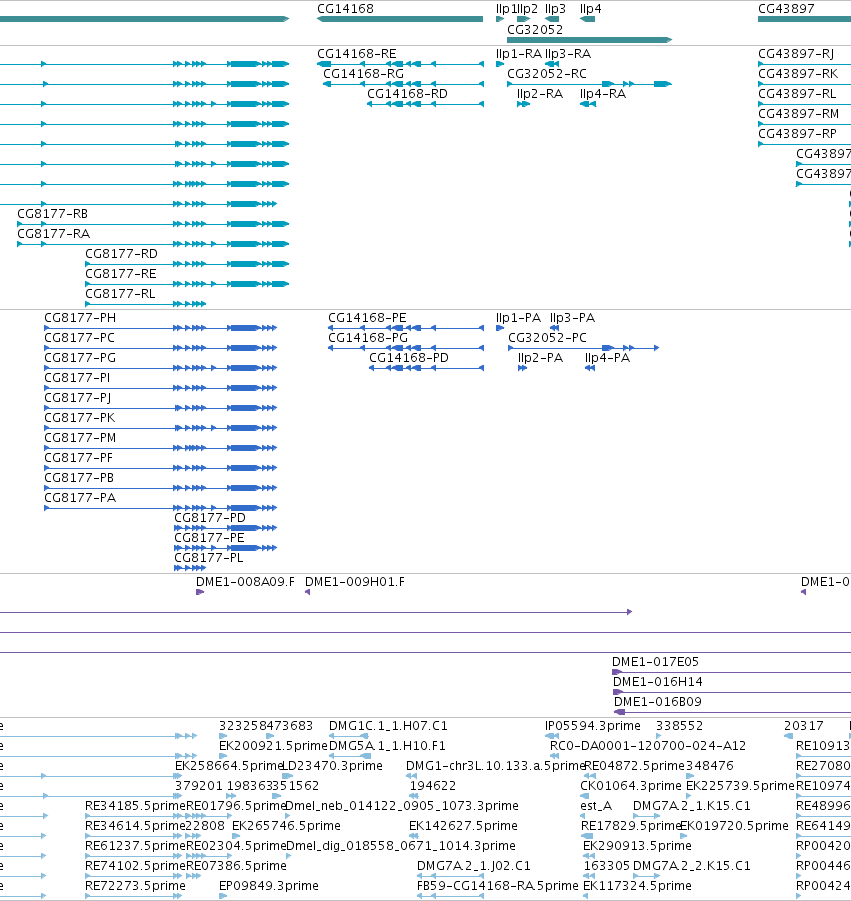851x901 pixels.
Task: Click the Ilp1-RA transcript label
Action: coord(519,53)
